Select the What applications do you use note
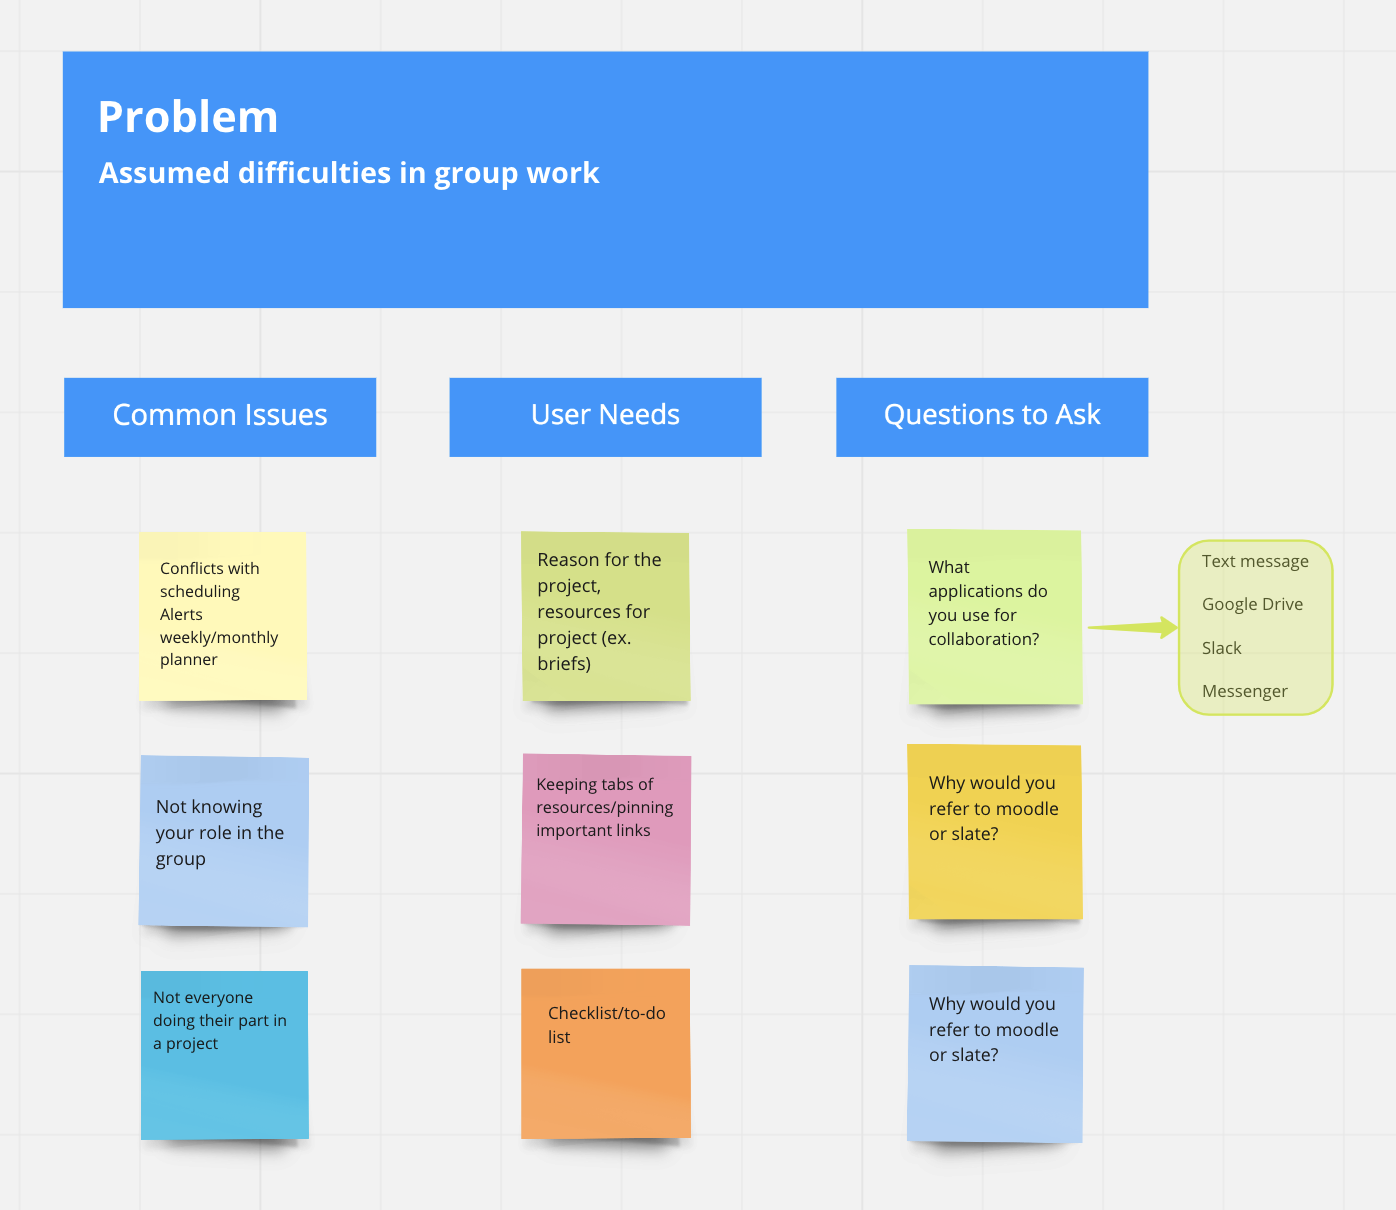The height and width of the screenshot is (1210, 1396). coord(995,617)
